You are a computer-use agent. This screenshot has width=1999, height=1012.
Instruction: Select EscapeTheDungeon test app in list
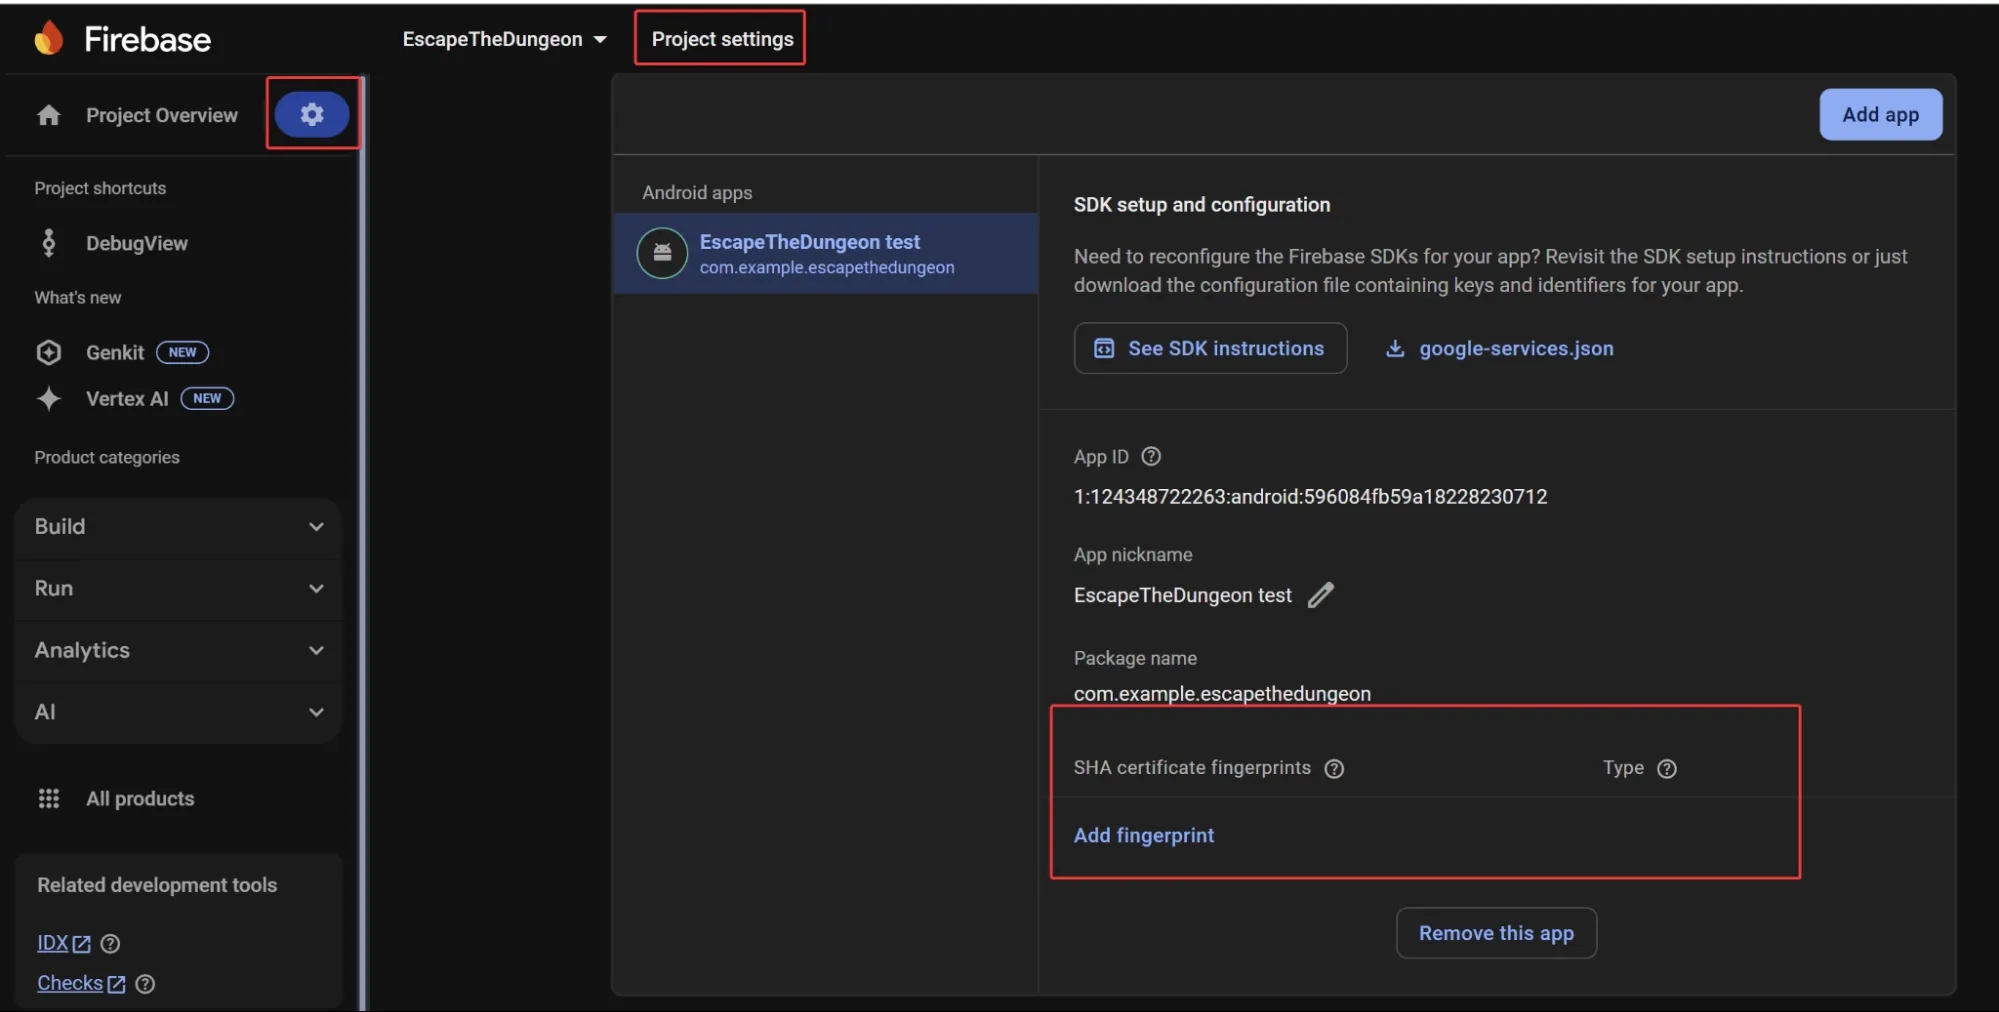click(826, 253)
